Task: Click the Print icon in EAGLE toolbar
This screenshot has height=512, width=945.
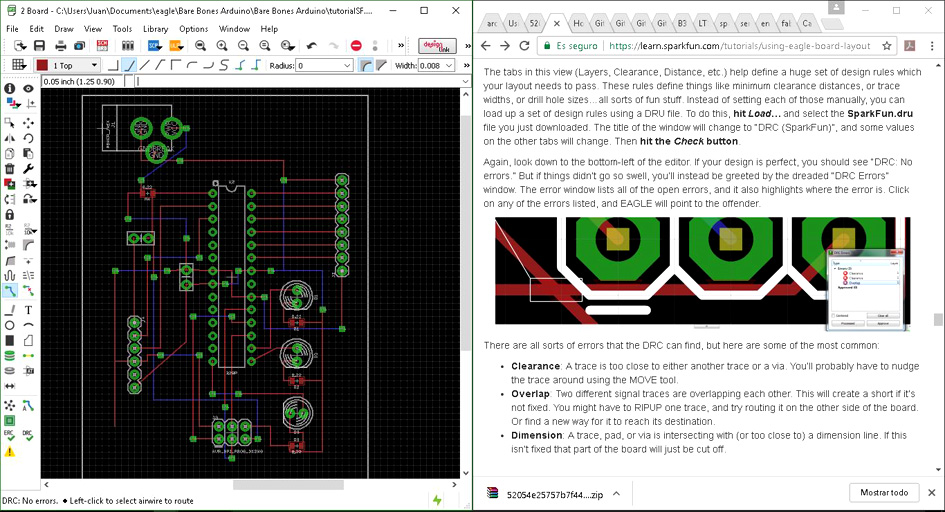Action: 61,46
